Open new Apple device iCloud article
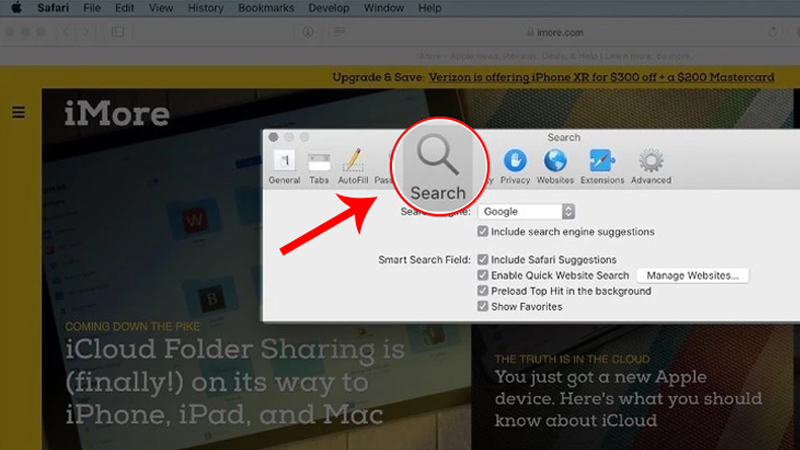 (629, 398)
